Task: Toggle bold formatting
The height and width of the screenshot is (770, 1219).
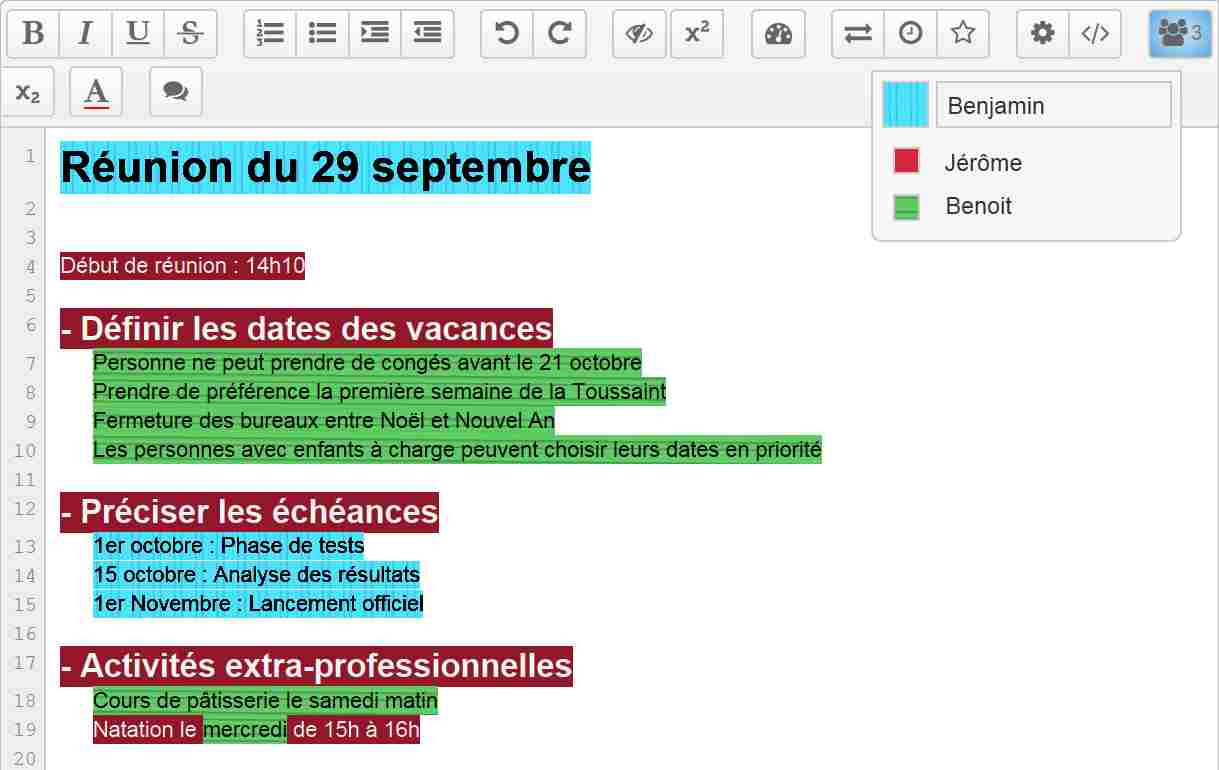Action: coord(33,34)
